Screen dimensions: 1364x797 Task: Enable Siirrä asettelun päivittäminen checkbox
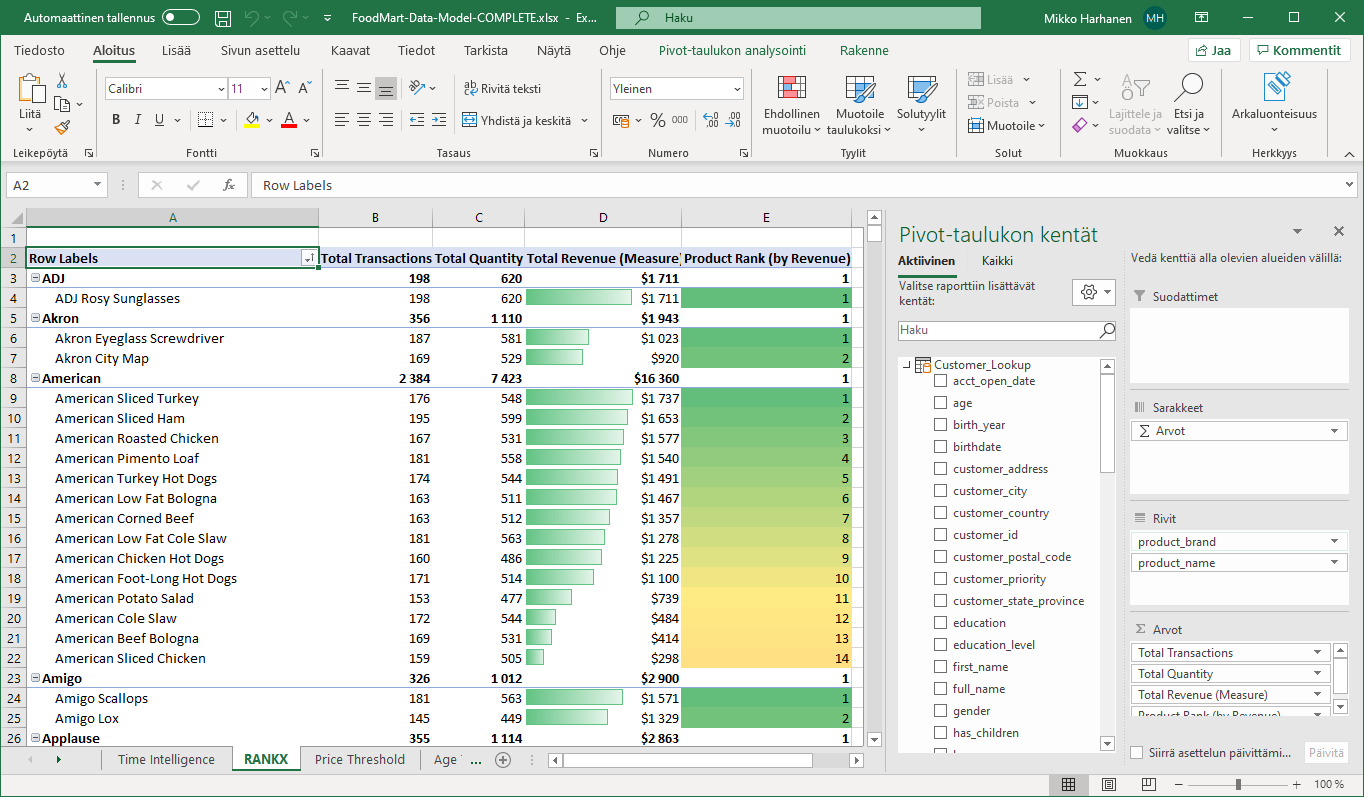[1137, 753]
